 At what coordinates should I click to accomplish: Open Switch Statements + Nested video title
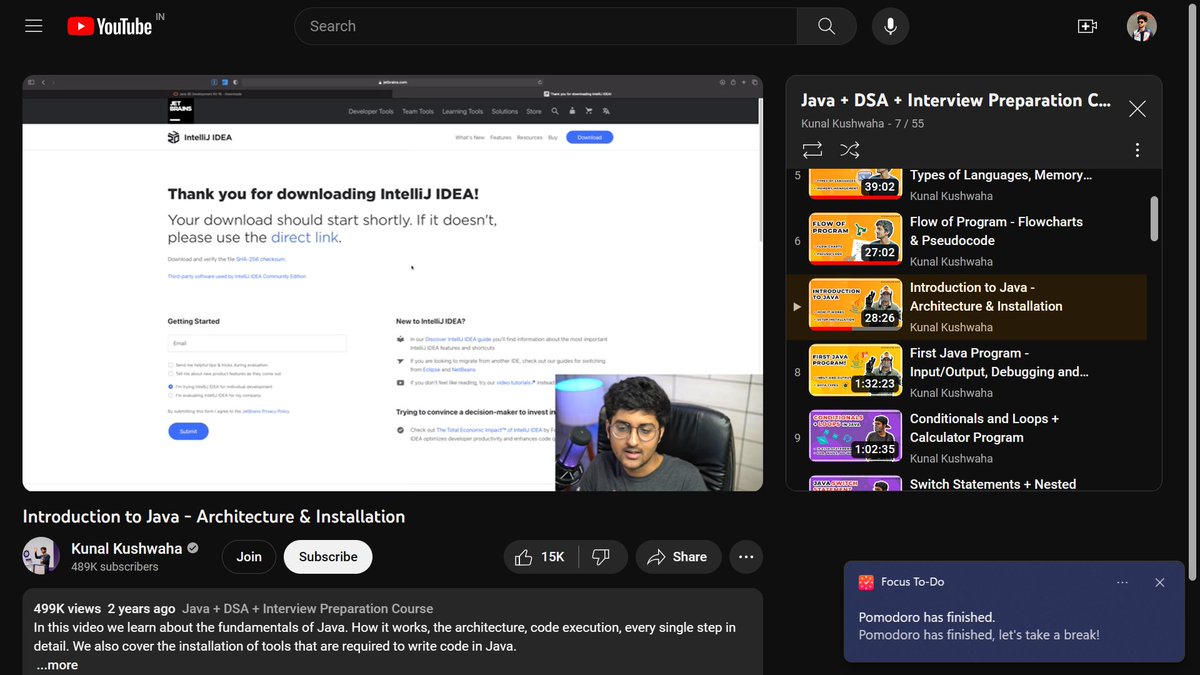(993, 484)
